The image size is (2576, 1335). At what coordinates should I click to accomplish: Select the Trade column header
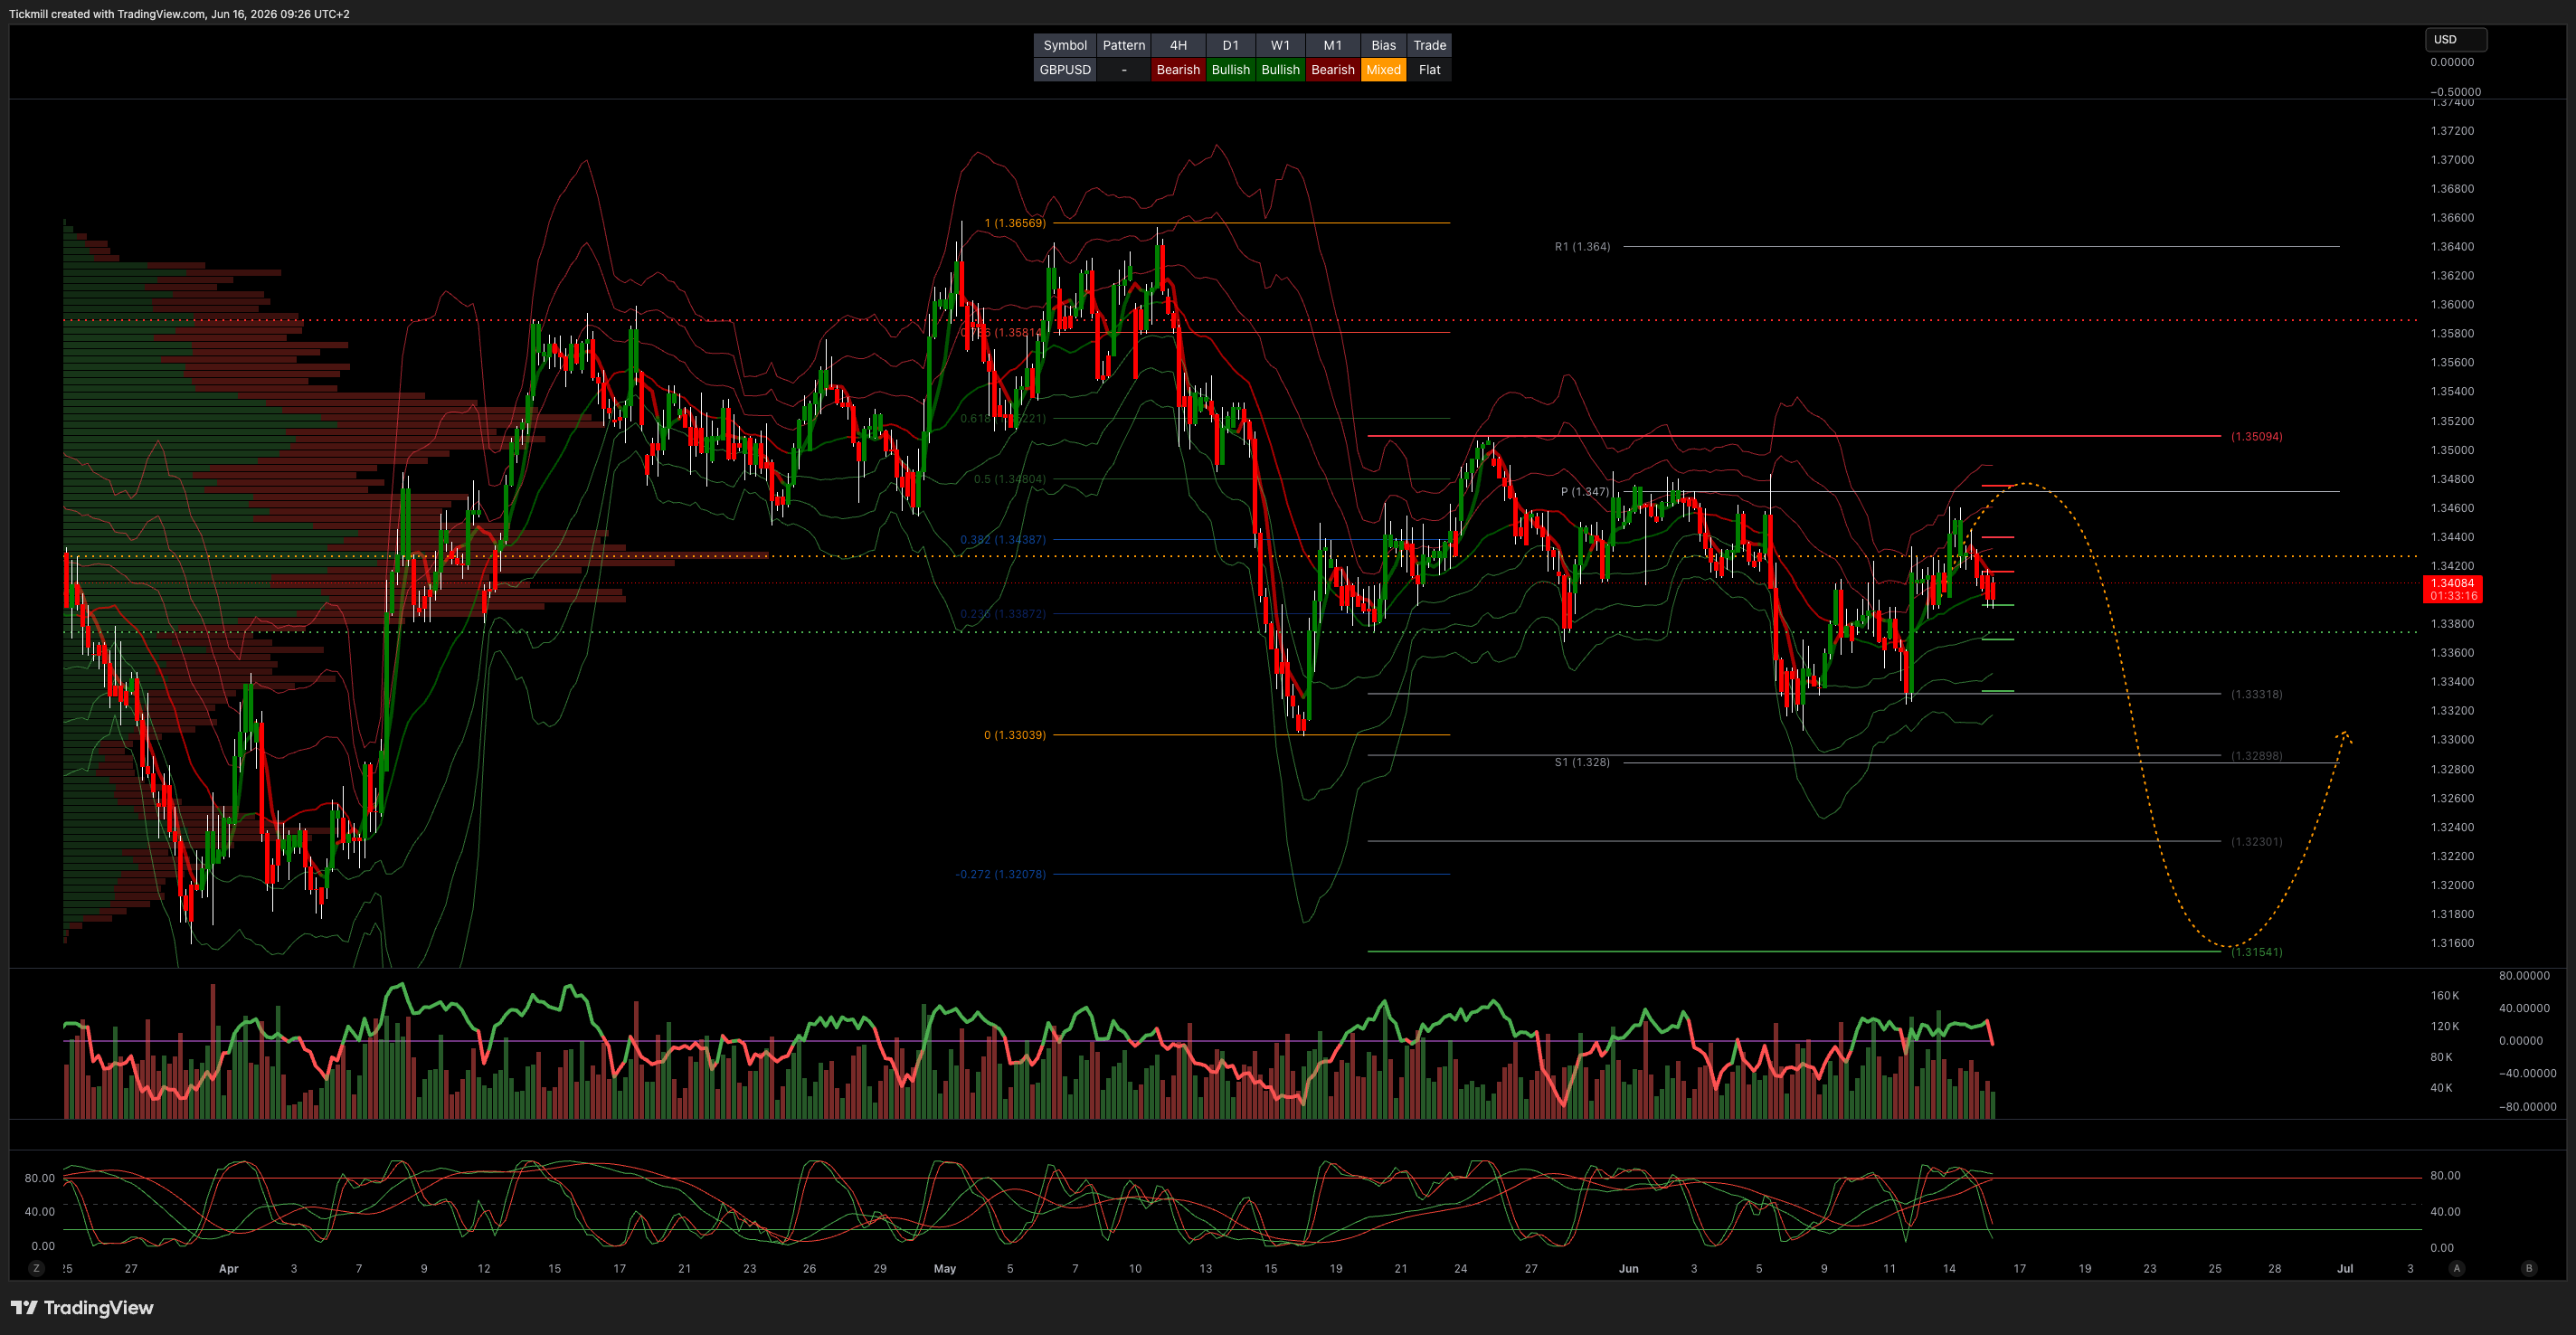pos(1430,45)
